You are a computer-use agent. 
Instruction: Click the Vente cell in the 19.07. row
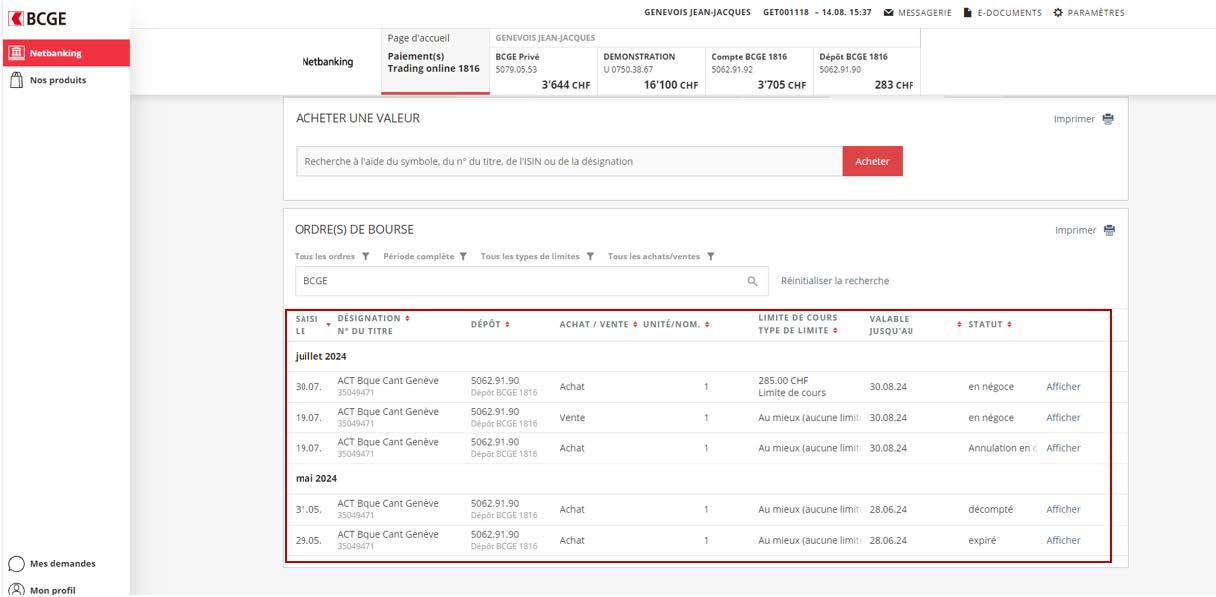pyautogui.click(x=573, y=418)
